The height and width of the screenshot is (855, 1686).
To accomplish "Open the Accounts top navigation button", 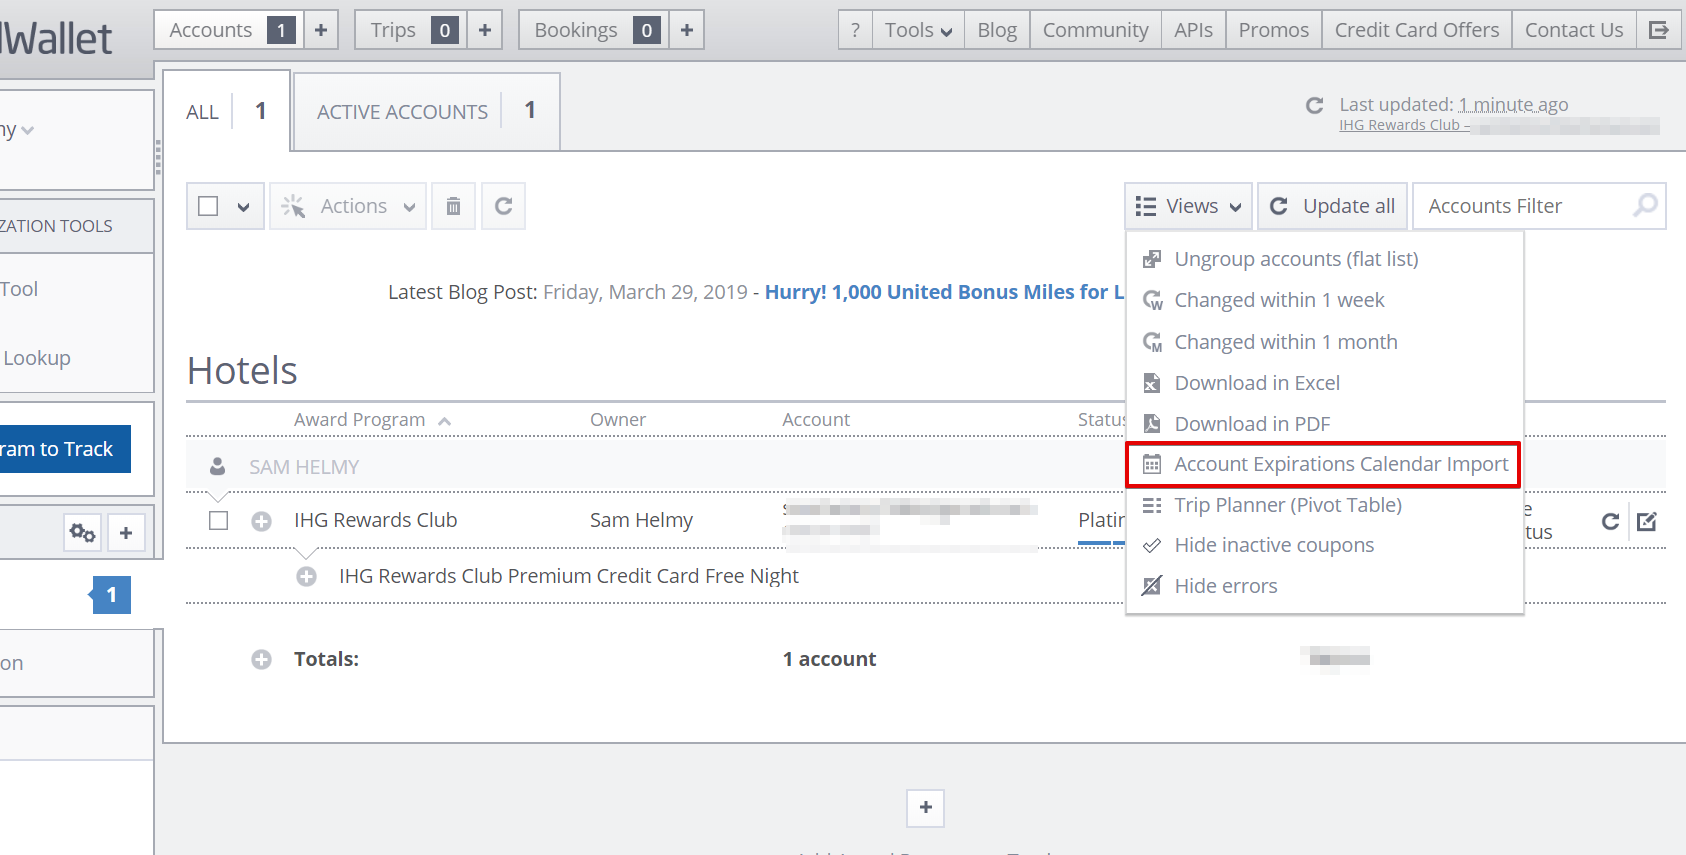I will coord(229,30).
